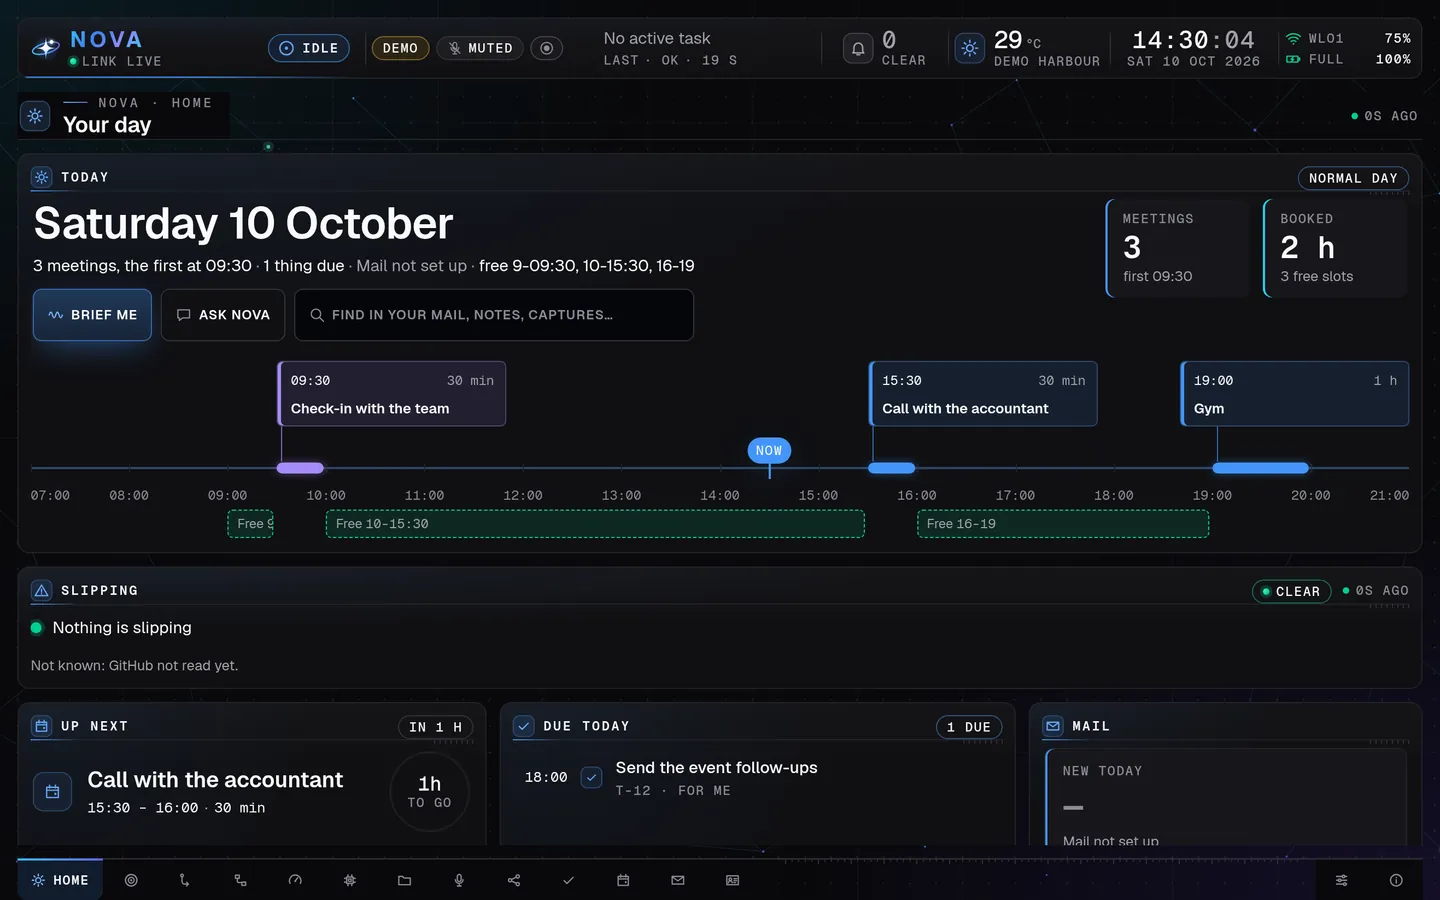1440x900 pixels.
Task: Open the checkmark tasks icon in bottom nav
Action: 568,880
